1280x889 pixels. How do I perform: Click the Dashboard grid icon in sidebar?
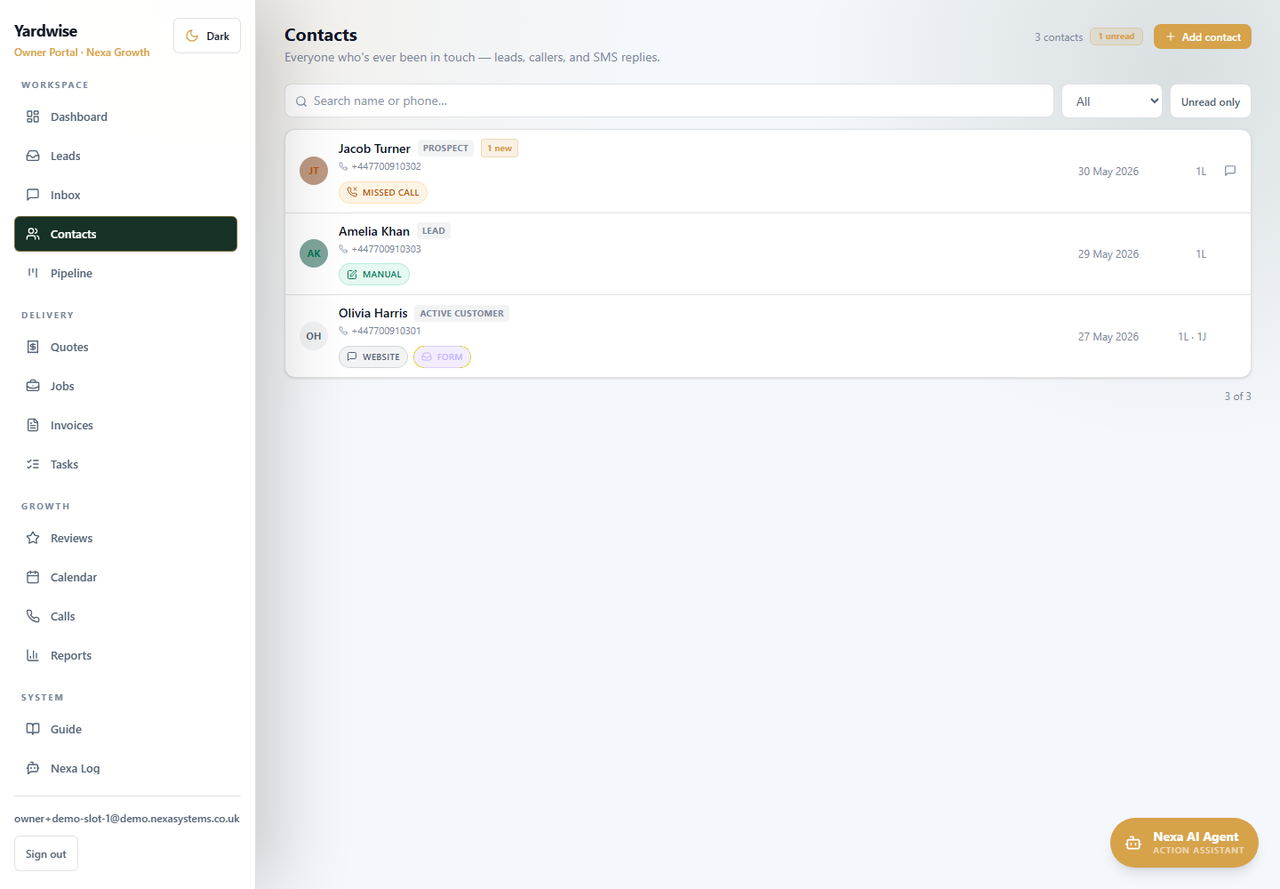click(33, 117)
